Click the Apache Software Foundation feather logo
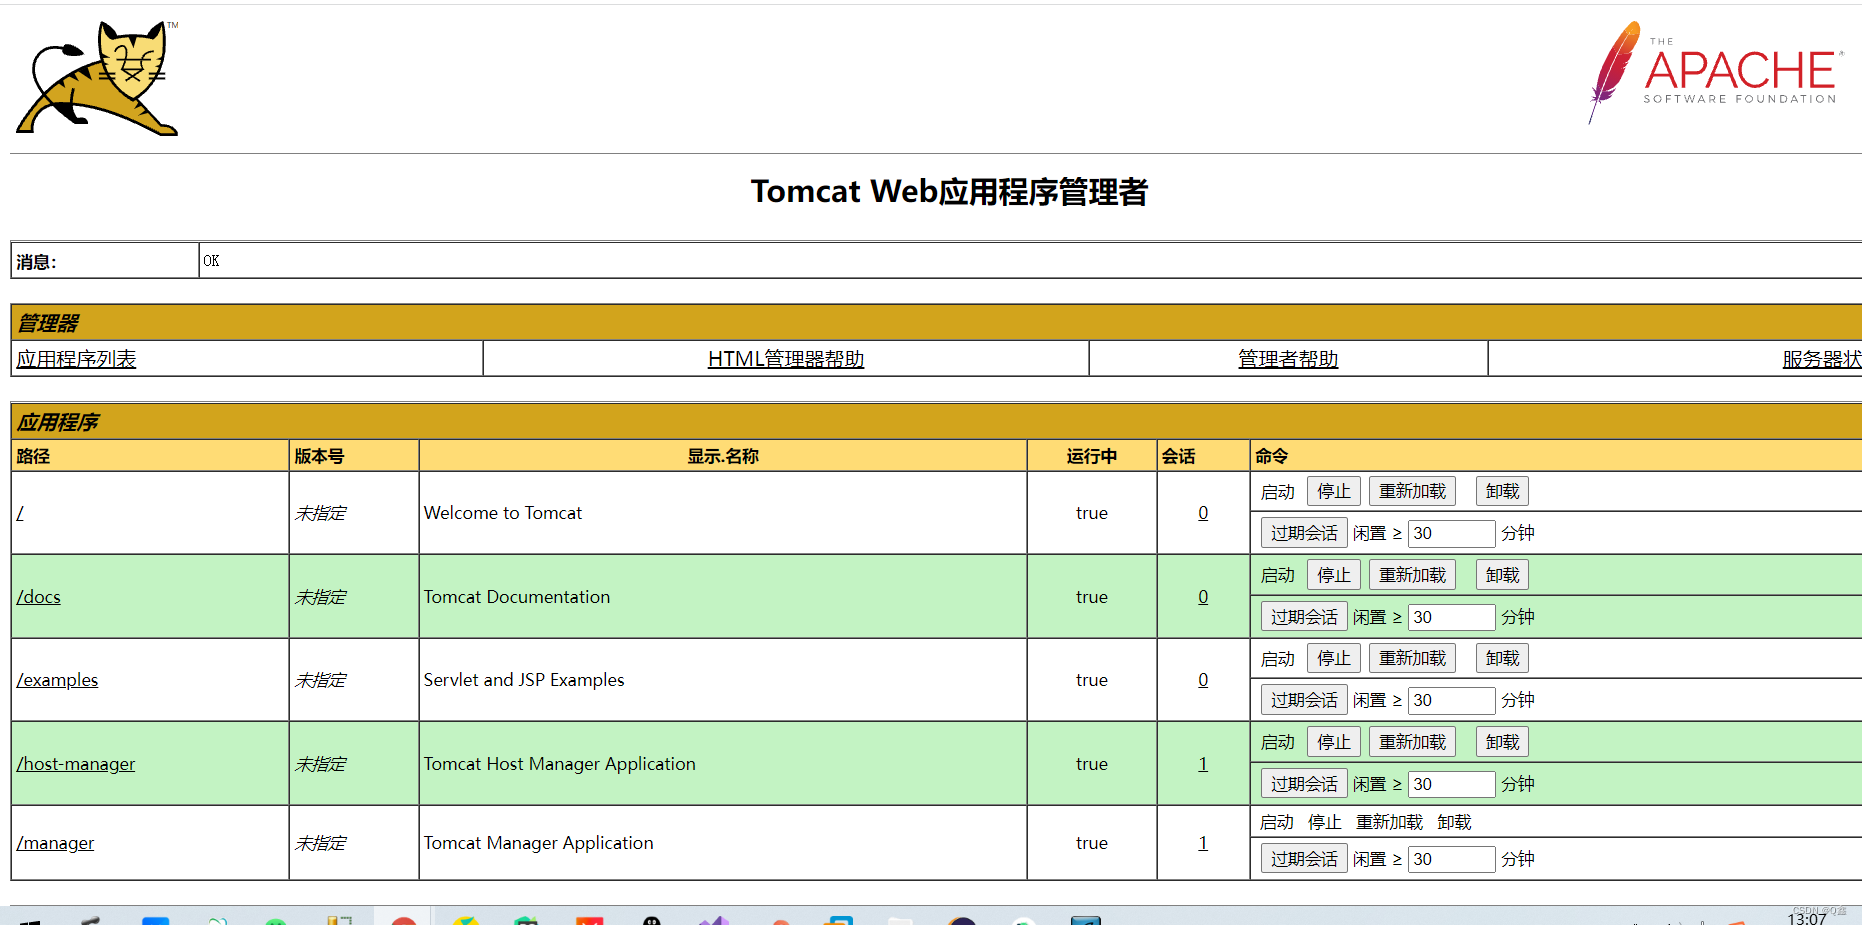The image size is (1862, 925). point(1716,73)
